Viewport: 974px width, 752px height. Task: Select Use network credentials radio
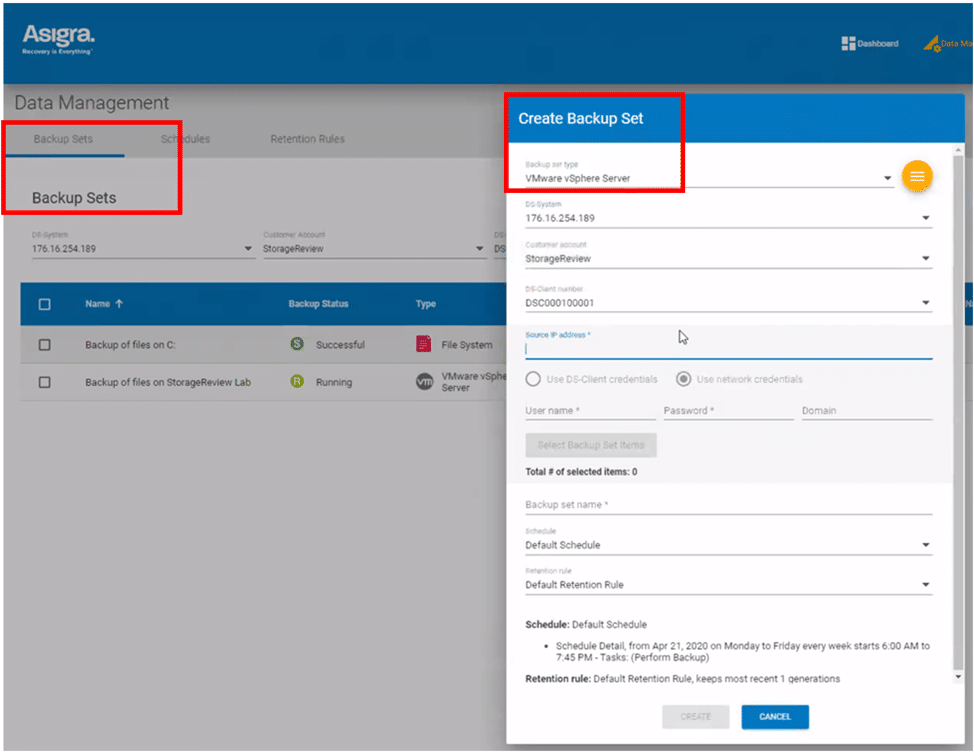(683, 379)
